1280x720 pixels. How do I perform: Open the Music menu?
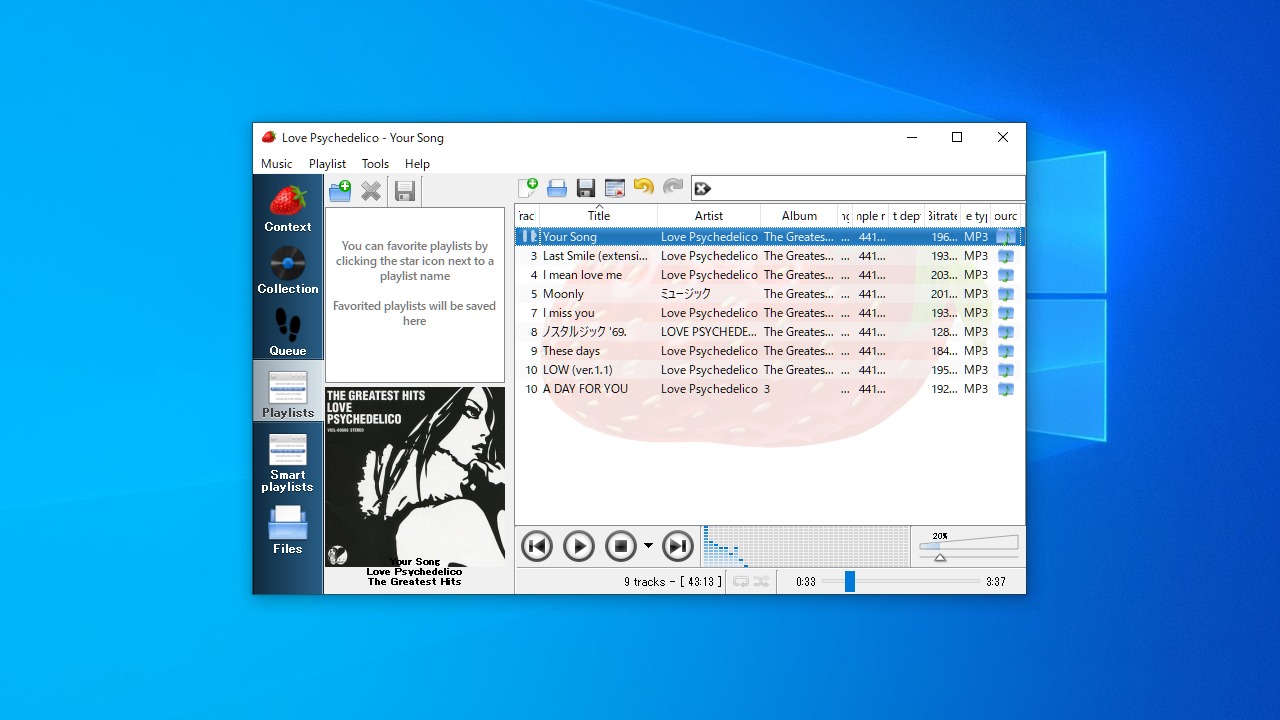[x=277, y=164]
